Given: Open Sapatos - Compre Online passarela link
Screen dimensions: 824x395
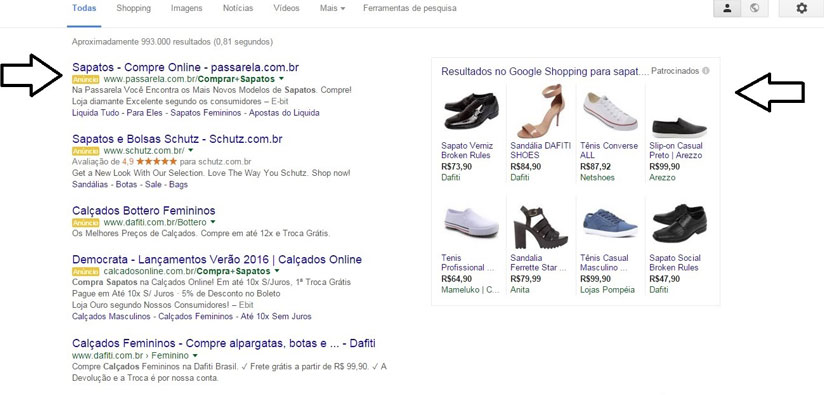Looking at the screenshot, I should pos(186,68).
